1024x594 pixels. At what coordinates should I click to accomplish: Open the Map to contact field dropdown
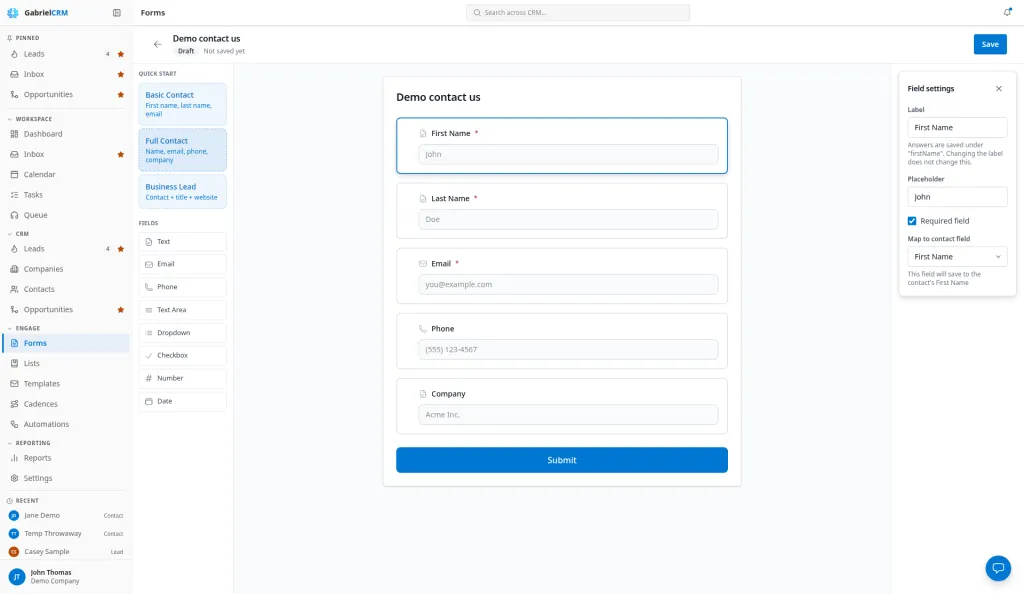[957, 257]
